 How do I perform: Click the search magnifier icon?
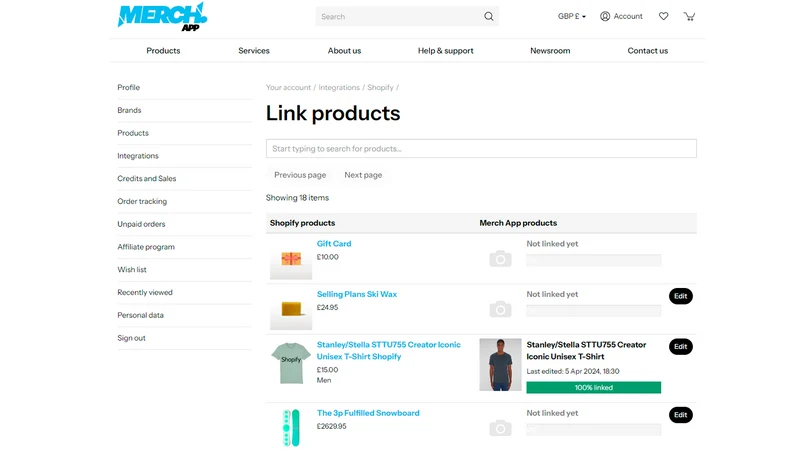coord(488,16)
